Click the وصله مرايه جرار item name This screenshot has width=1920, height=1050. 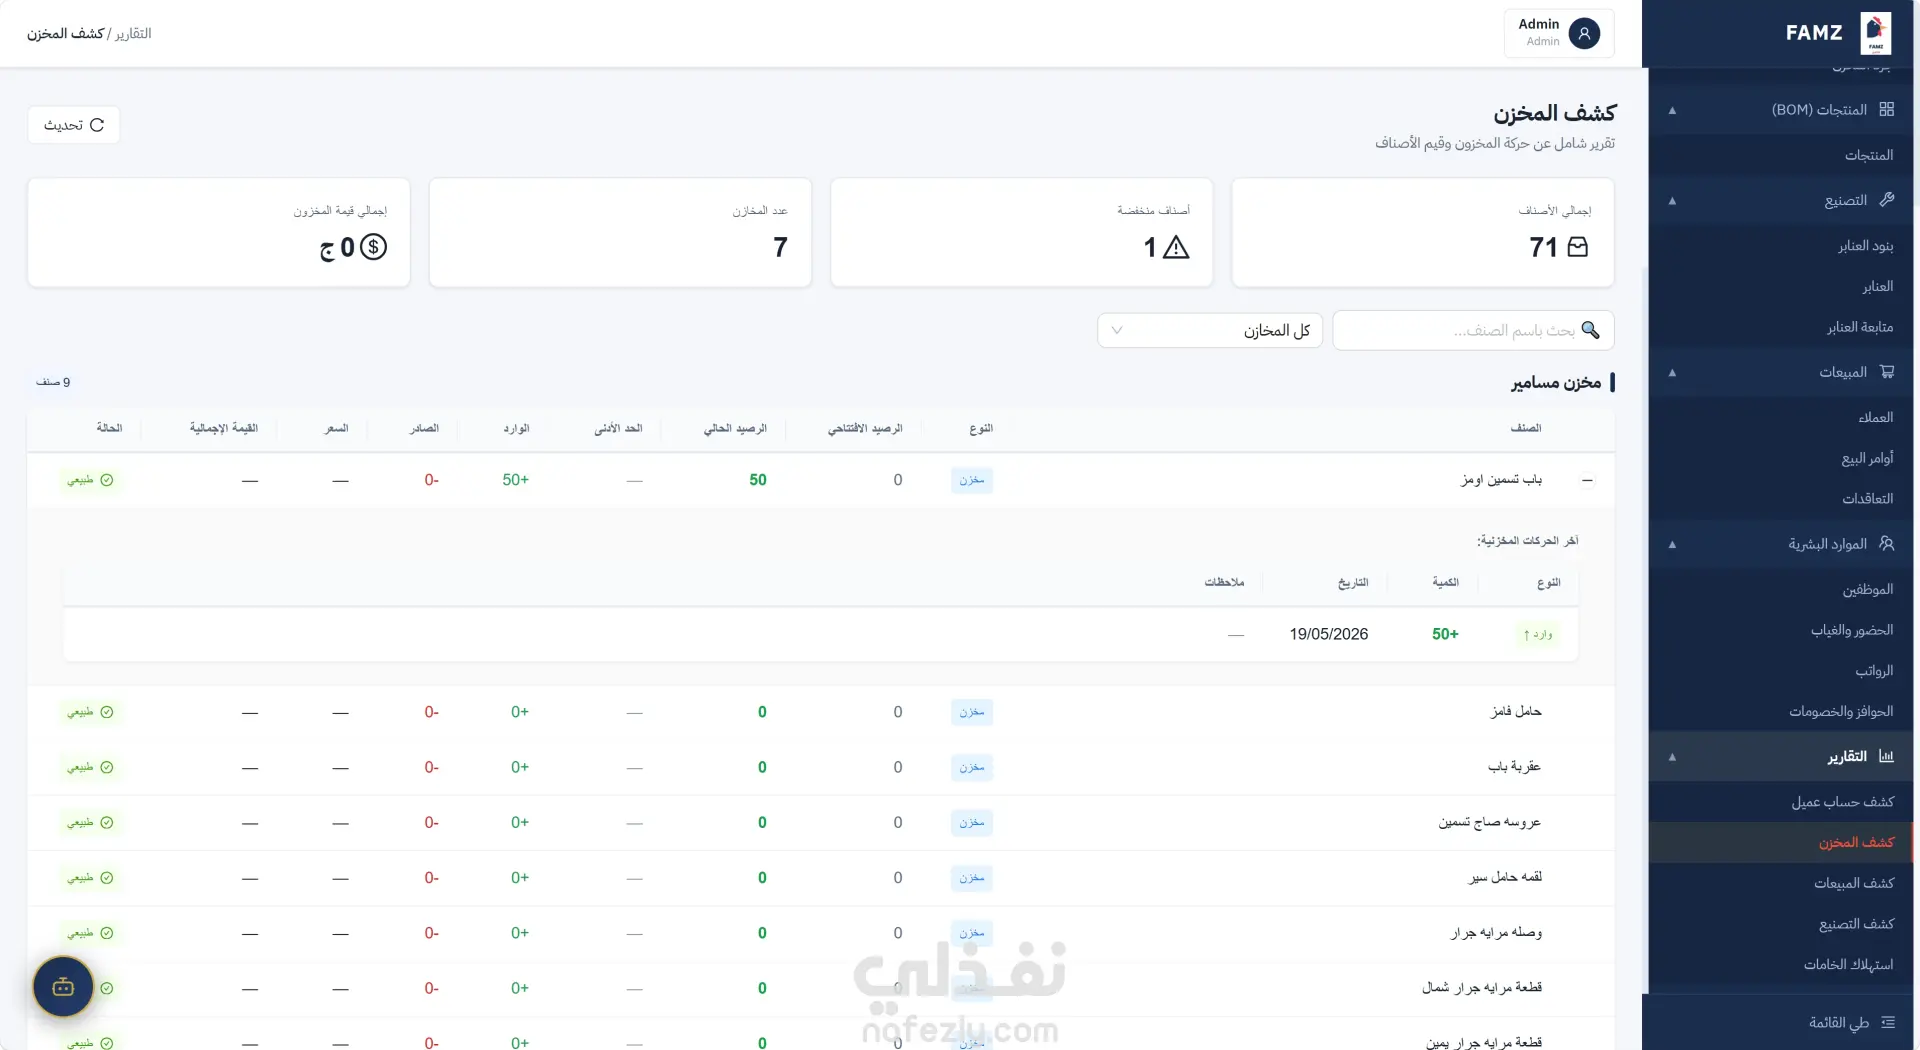(x=1496, y=933)
